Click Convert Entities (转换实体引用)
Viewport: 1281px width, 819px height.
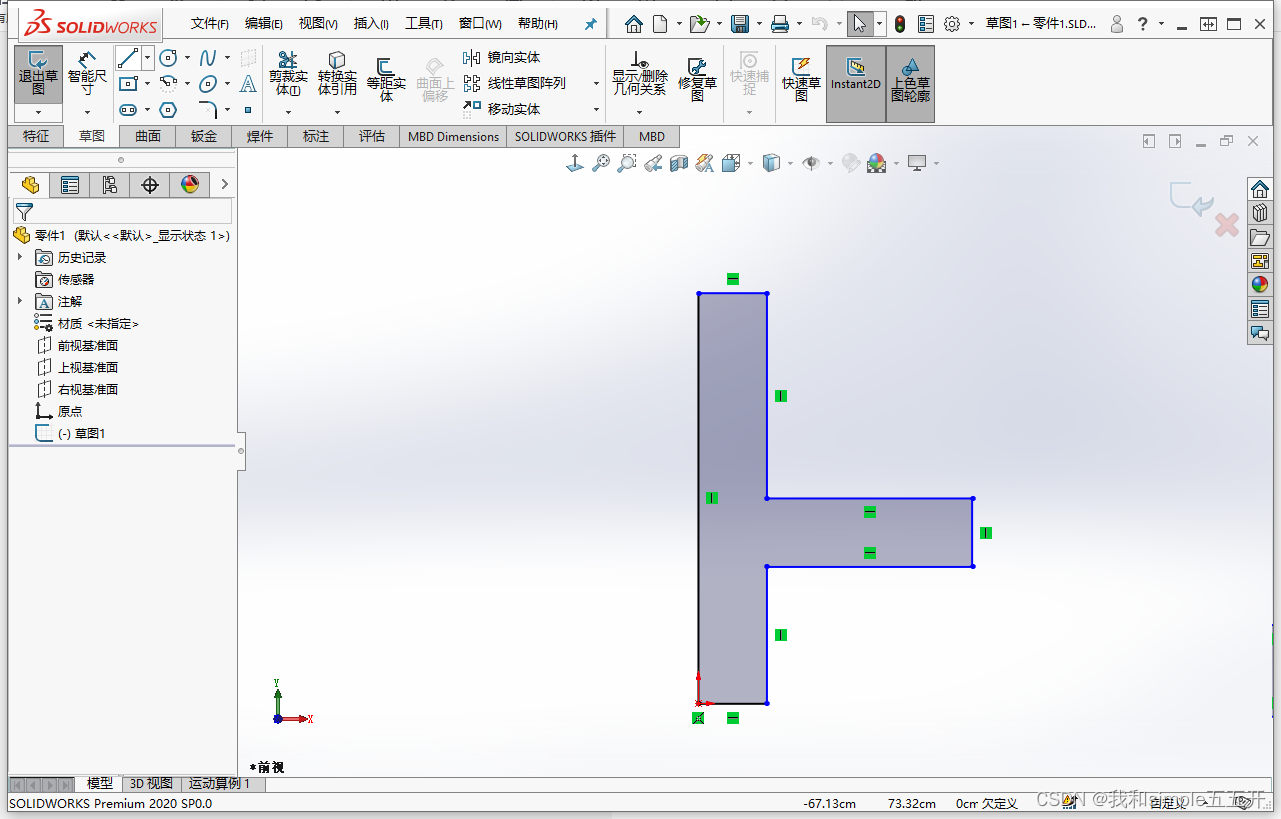tap(337, 75)
